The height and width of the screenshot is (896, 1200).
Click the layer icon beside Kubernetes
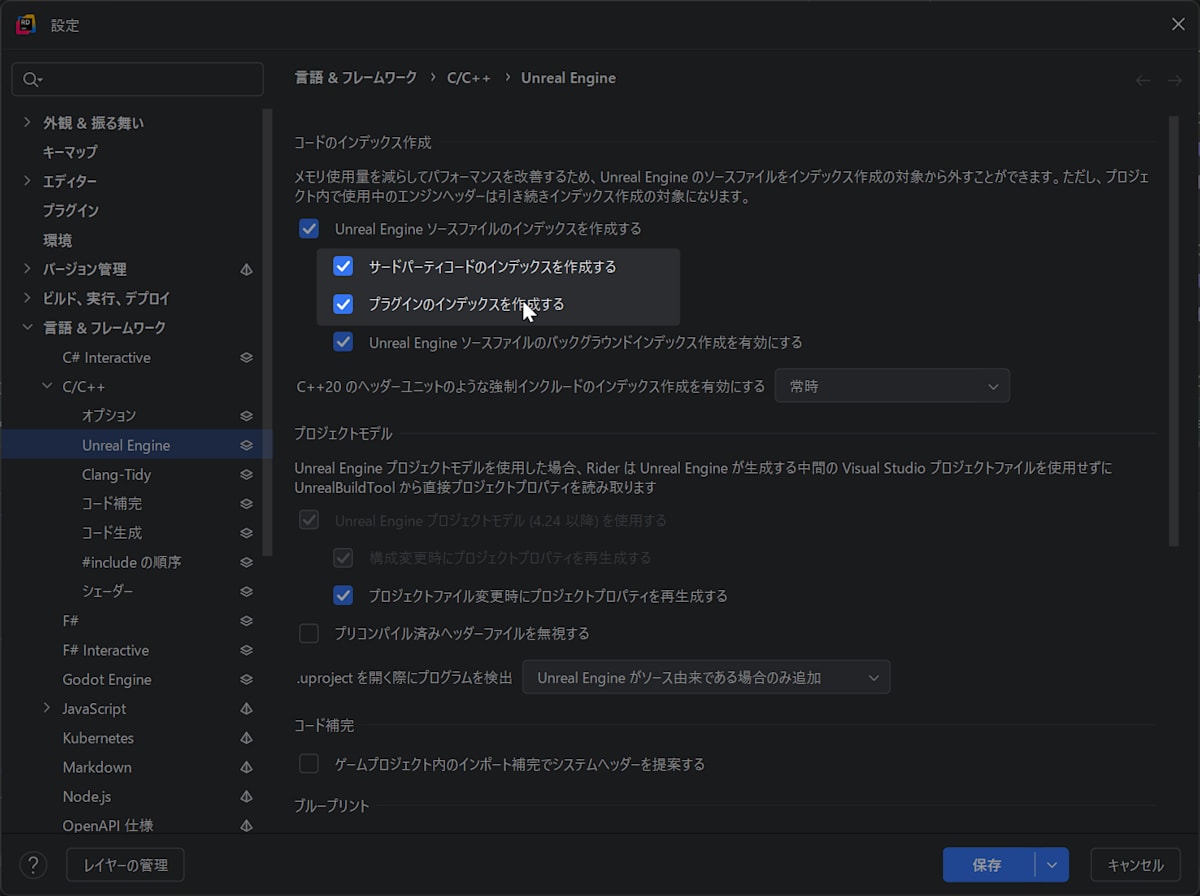tap(246, 738)
